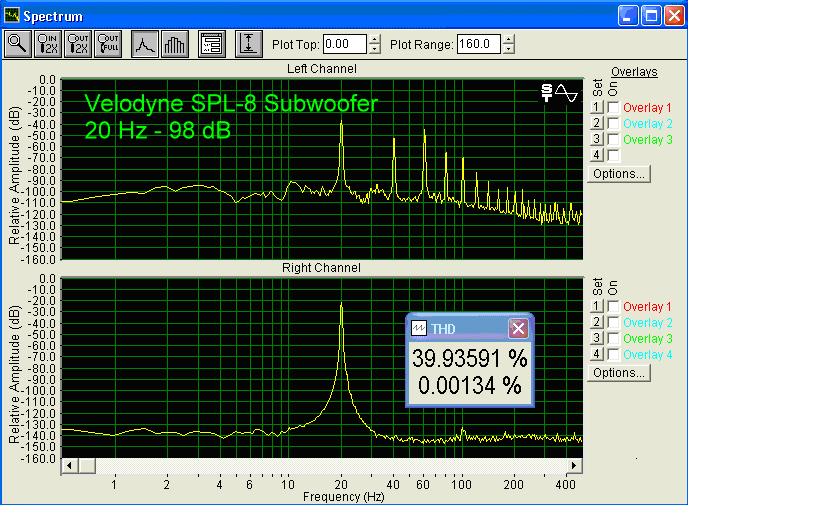The image size is (840, 525).
Task: Set overlay 2 for the Right Channel
Action: pos(596,322)
